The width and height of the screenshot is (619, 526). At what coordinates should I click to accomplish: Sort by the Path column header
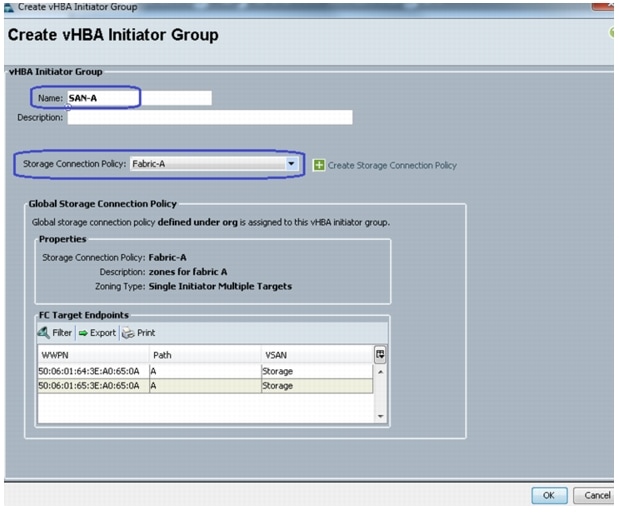tap(205, 355)
